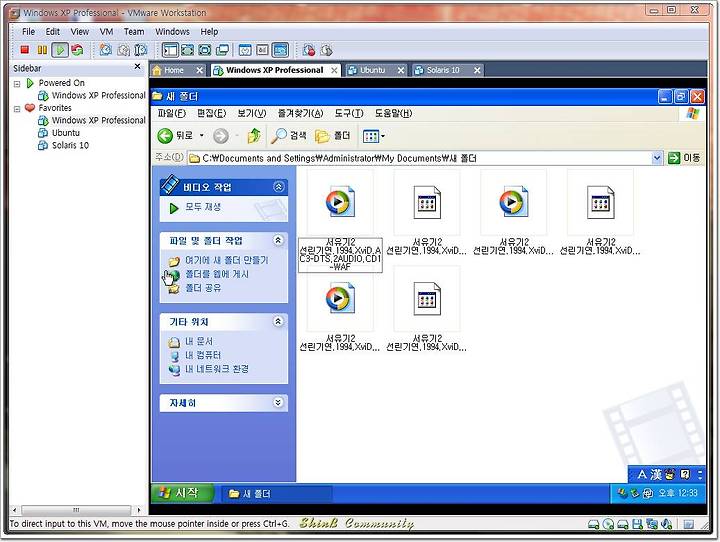This screenshot has width=720, height=542.
Task: Close the Windows XP Professional tab
Action: click(334, 70)
